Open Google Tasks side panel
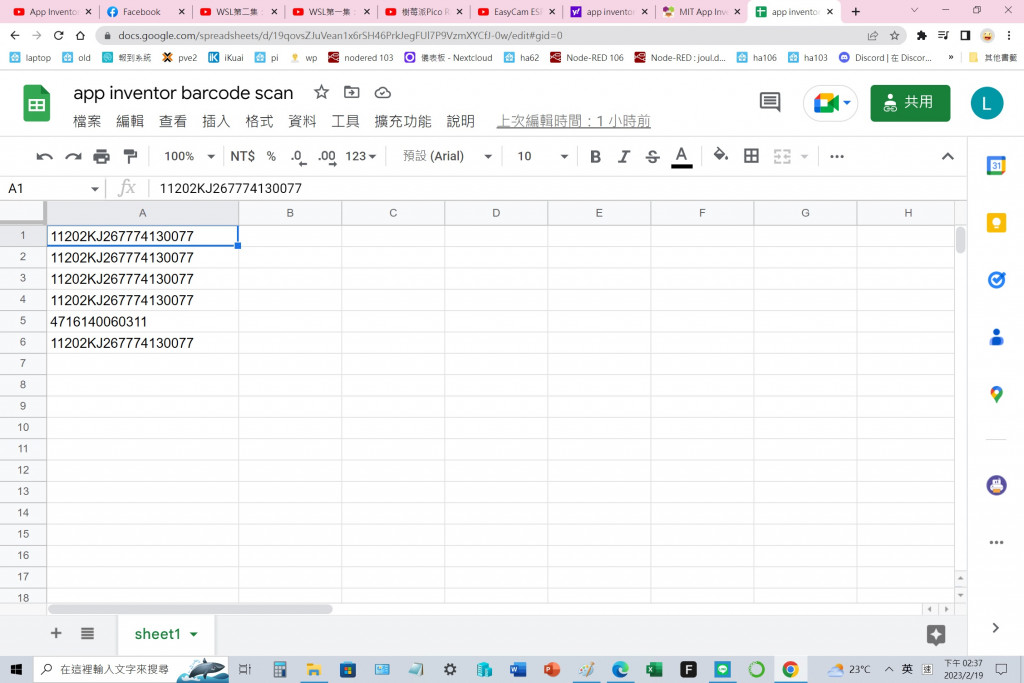This screenshot has width=1024, height=683. click(996, 280)
